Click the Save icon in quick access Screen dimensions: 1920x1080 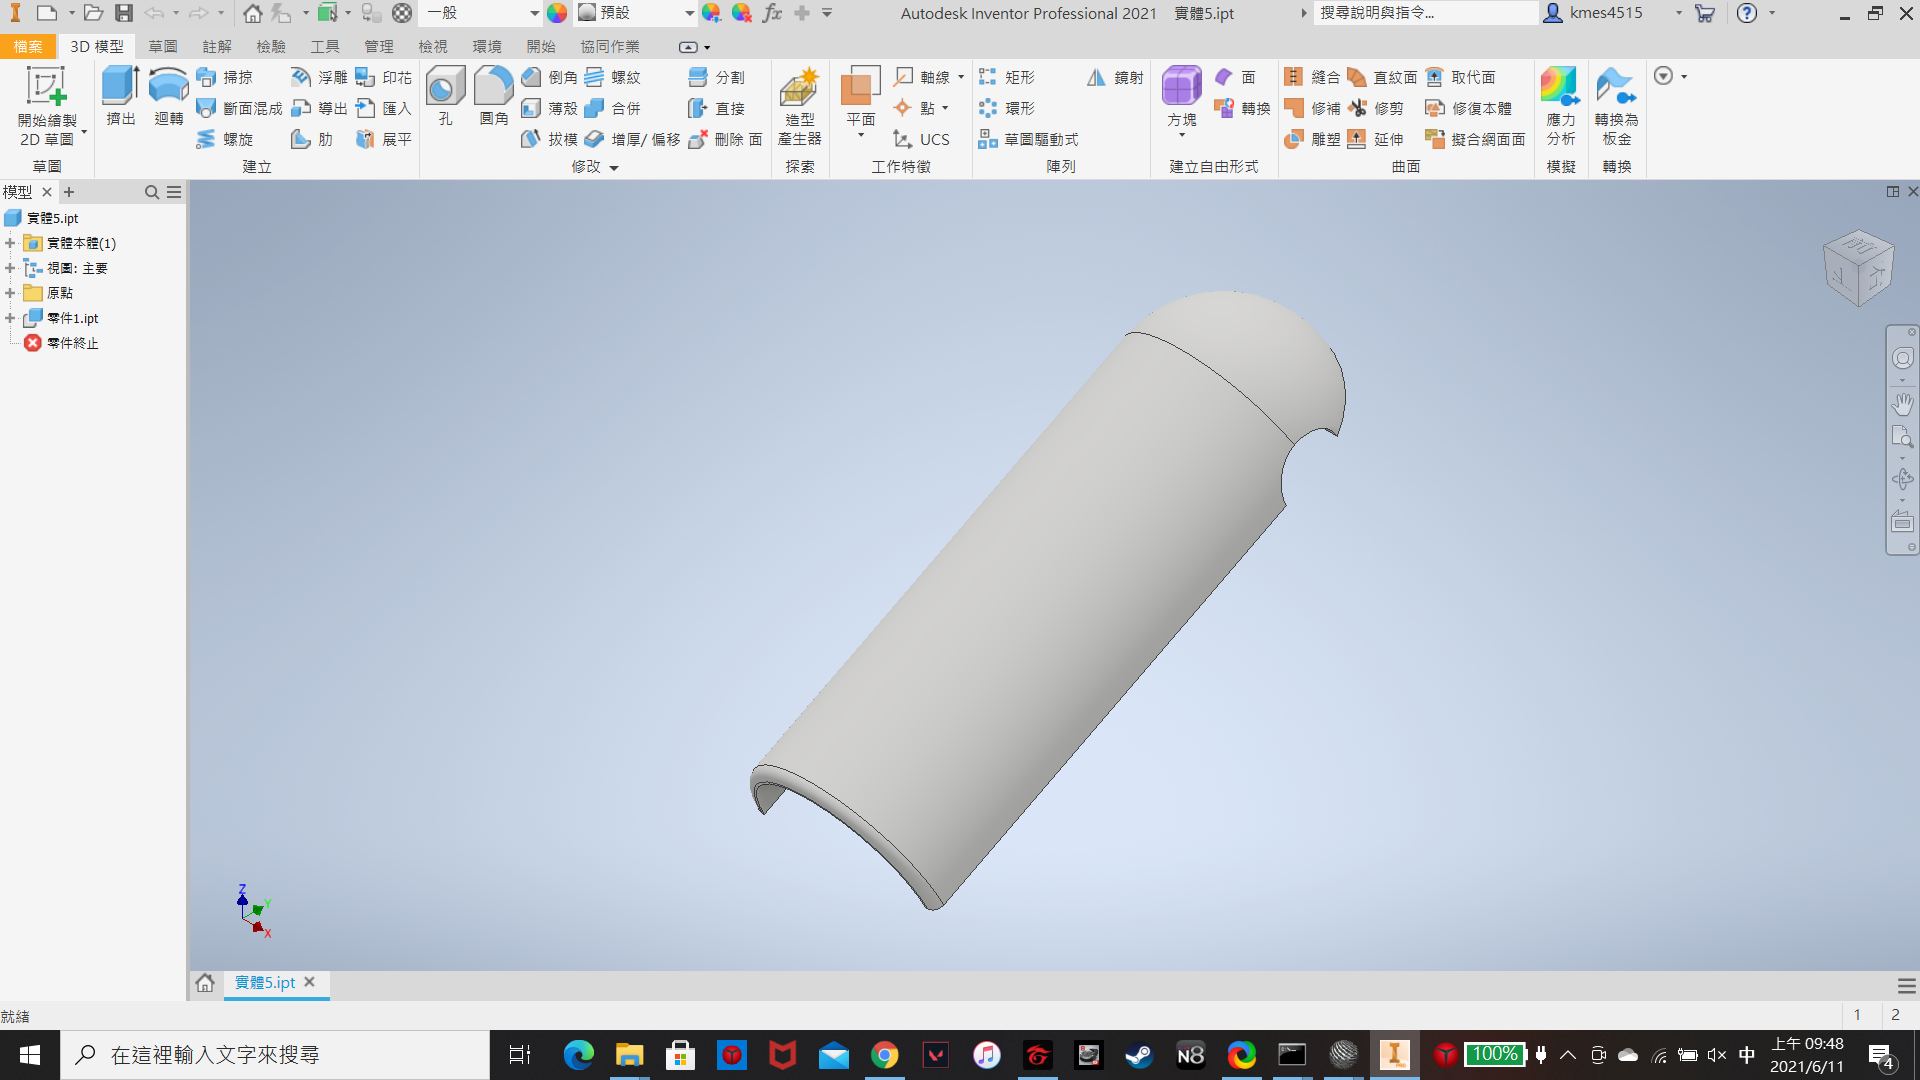tap(124, 13)
